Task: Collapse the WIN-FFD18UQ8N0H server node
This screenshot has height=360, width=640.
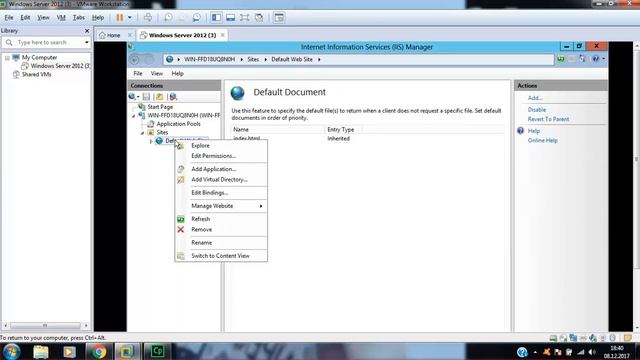Action: [133, 116]
